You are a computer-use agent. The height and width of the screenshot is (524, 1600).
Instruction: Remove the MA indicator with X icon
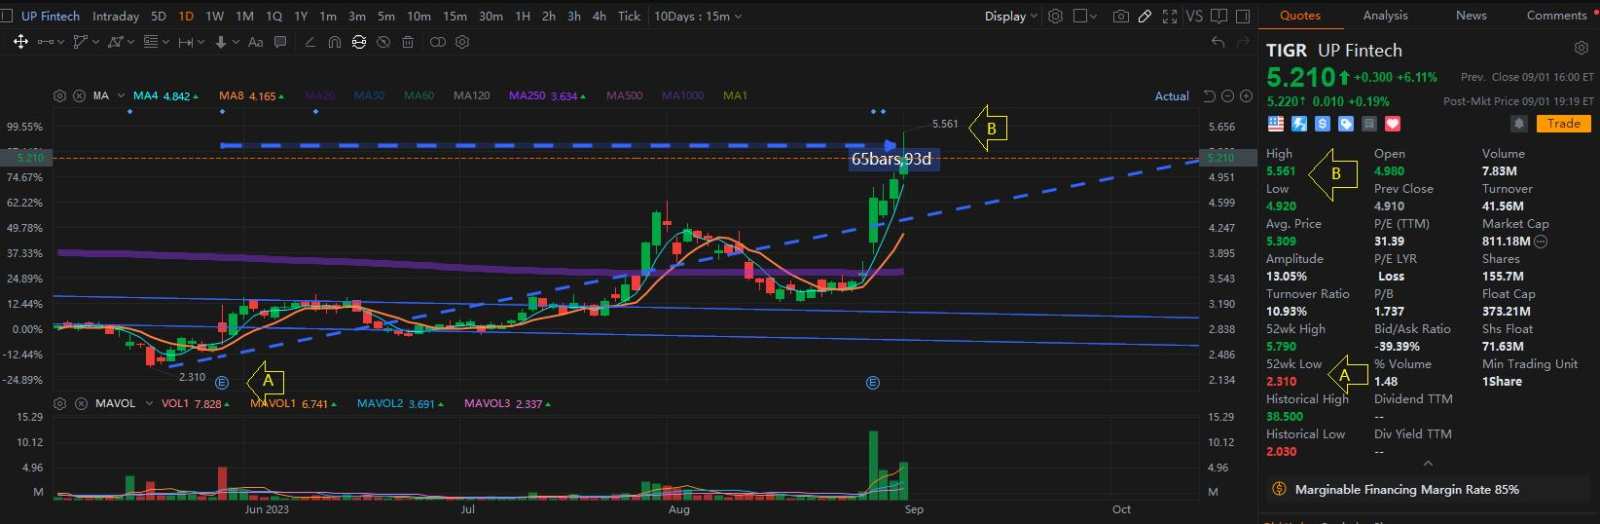[x=79, y=96]
